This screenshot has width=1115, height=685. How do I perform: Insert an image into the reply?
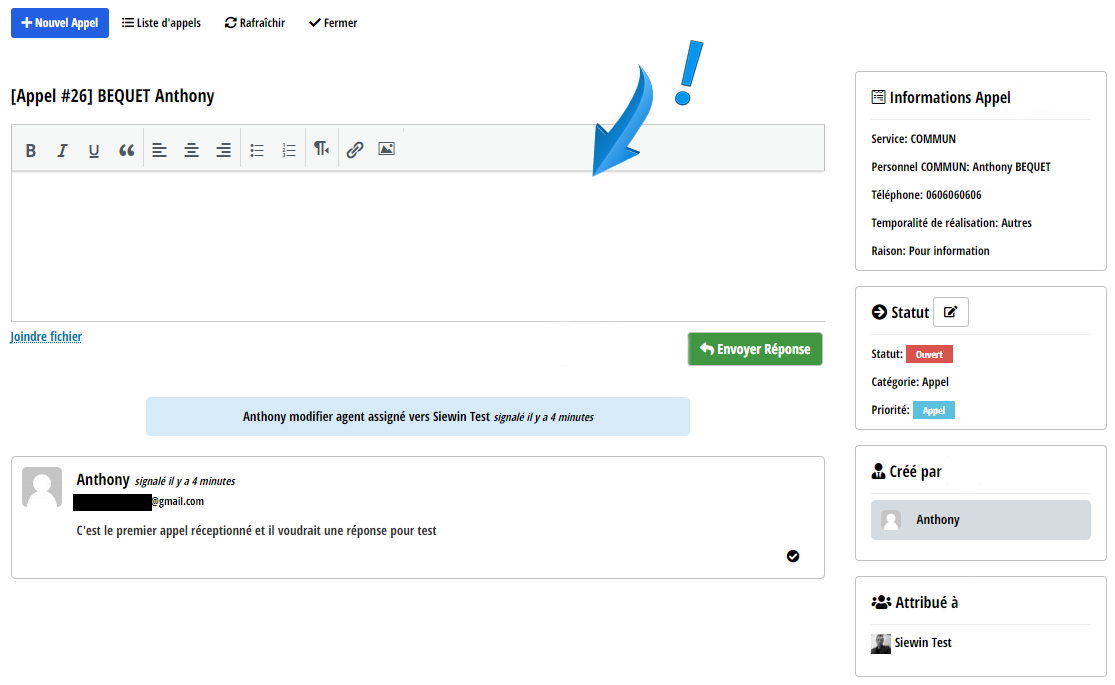(x=387, y=149)
